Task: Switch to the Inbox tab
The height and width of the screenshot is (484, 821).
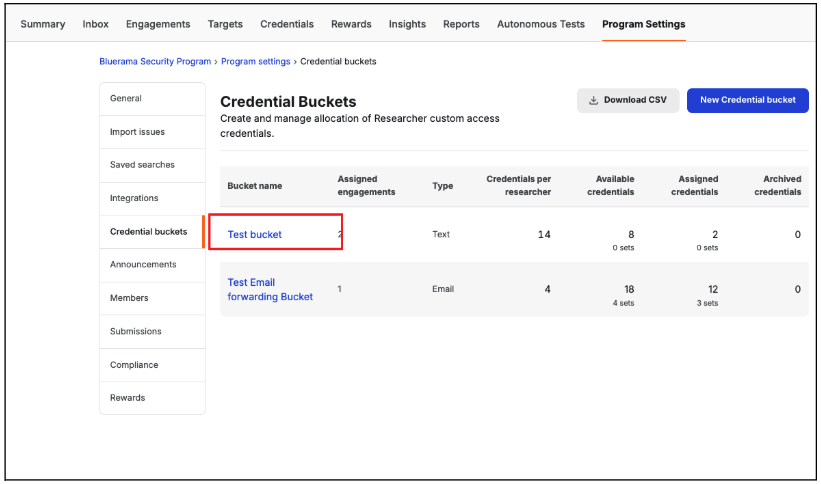Action: (x=95, y=24)
